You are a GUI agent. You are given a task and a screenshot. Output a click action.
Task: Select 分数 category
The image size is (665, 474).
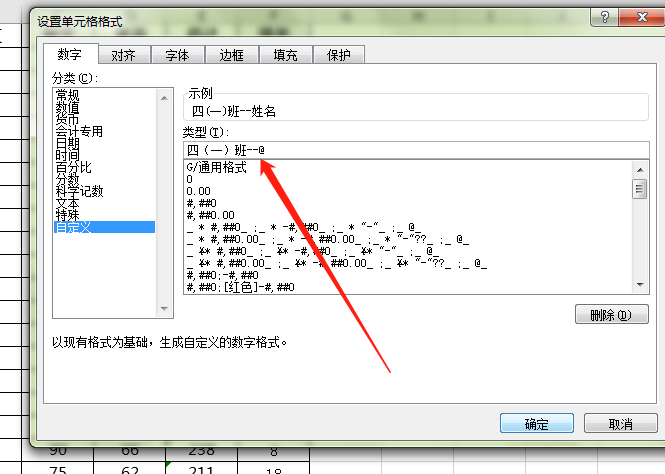(x=104, y=179)
